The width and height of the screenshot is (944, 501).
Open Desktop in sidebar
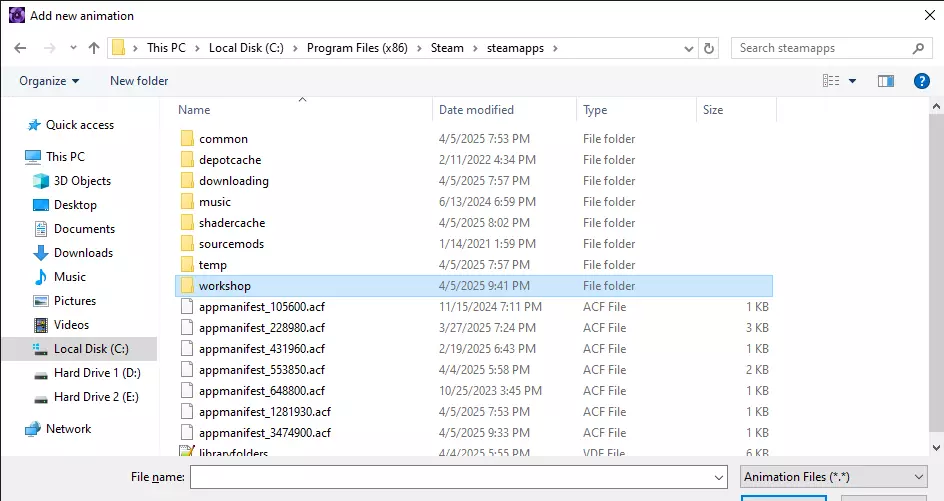click(x=75, y=205)
